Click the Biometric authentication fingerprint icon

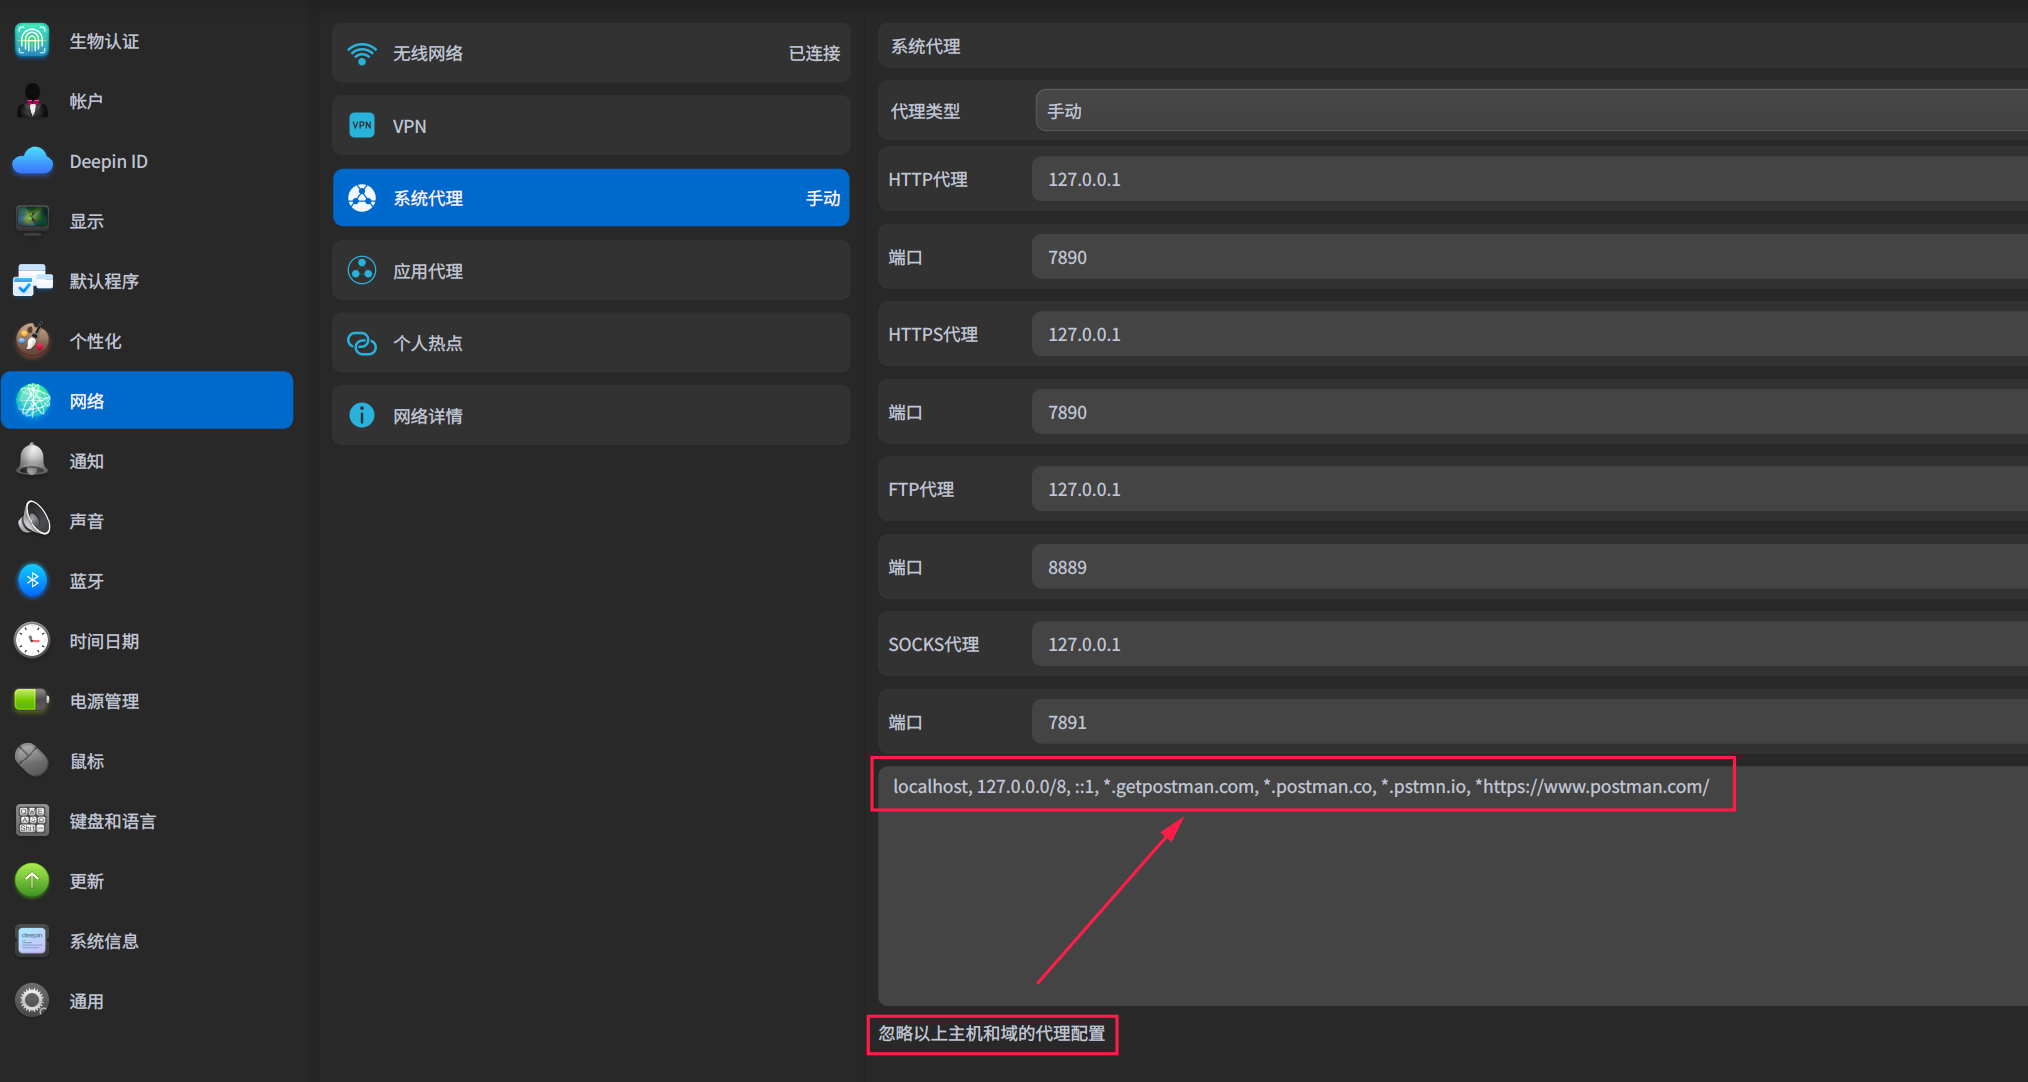click(x=32, y=40)
